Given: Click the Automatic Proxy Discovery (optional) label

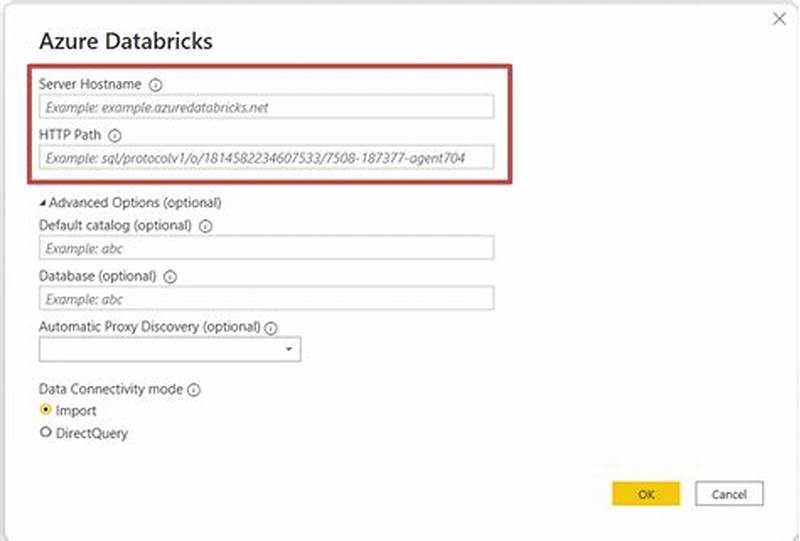Looking at the screenshot, I should [150, 327].
